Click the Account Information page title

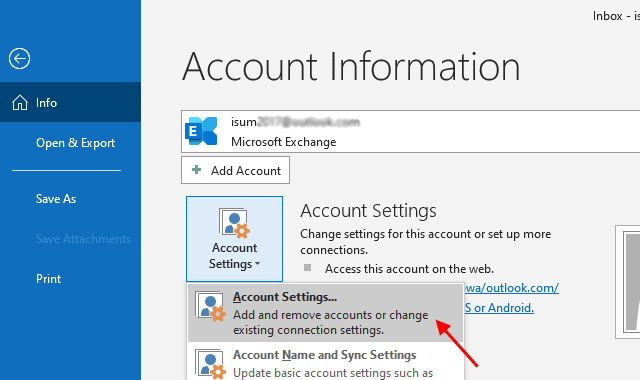coord(351,67)
